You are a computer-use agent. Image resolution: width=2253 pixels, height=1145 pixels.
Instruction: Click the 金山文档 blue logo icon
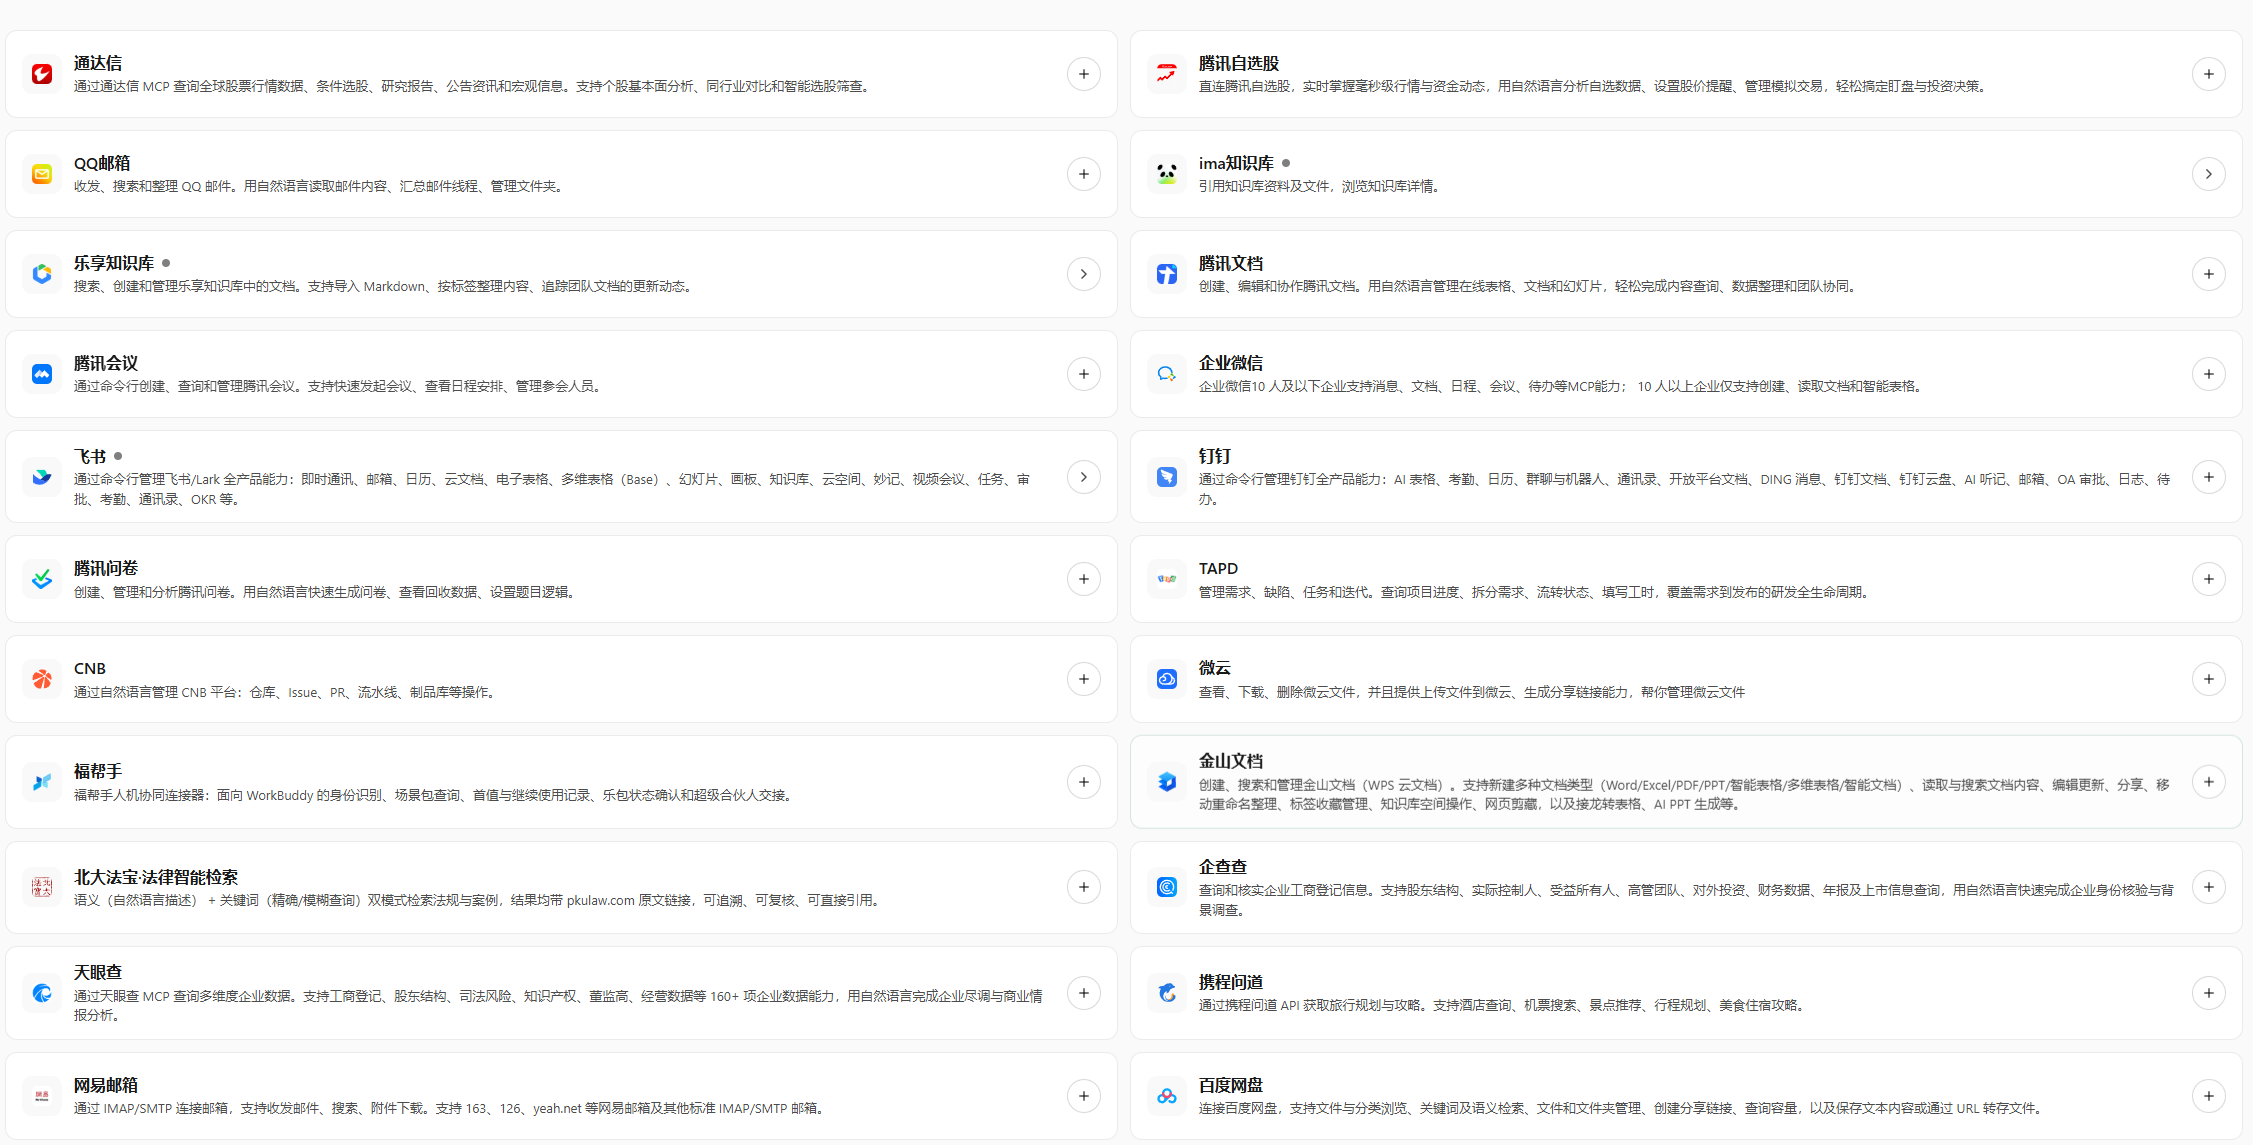click(1167, 782)
